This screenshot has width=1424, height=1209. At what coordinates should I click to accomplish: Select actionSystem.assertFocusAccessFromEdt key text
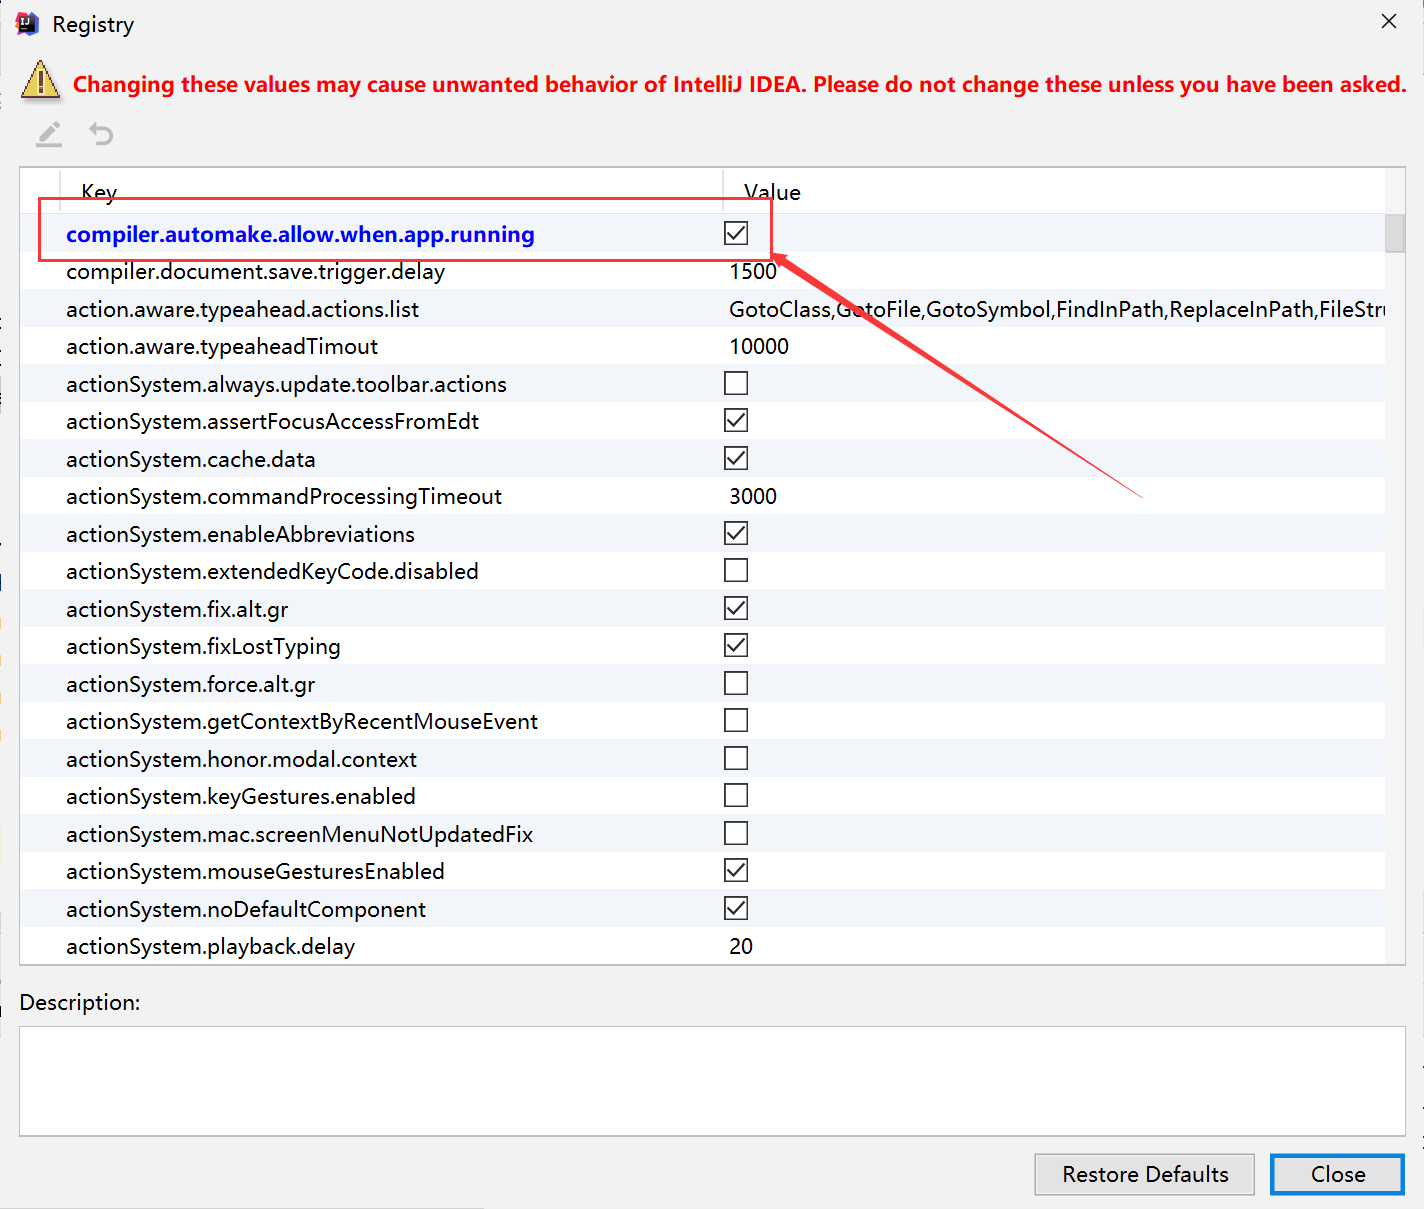click(272, 422)
